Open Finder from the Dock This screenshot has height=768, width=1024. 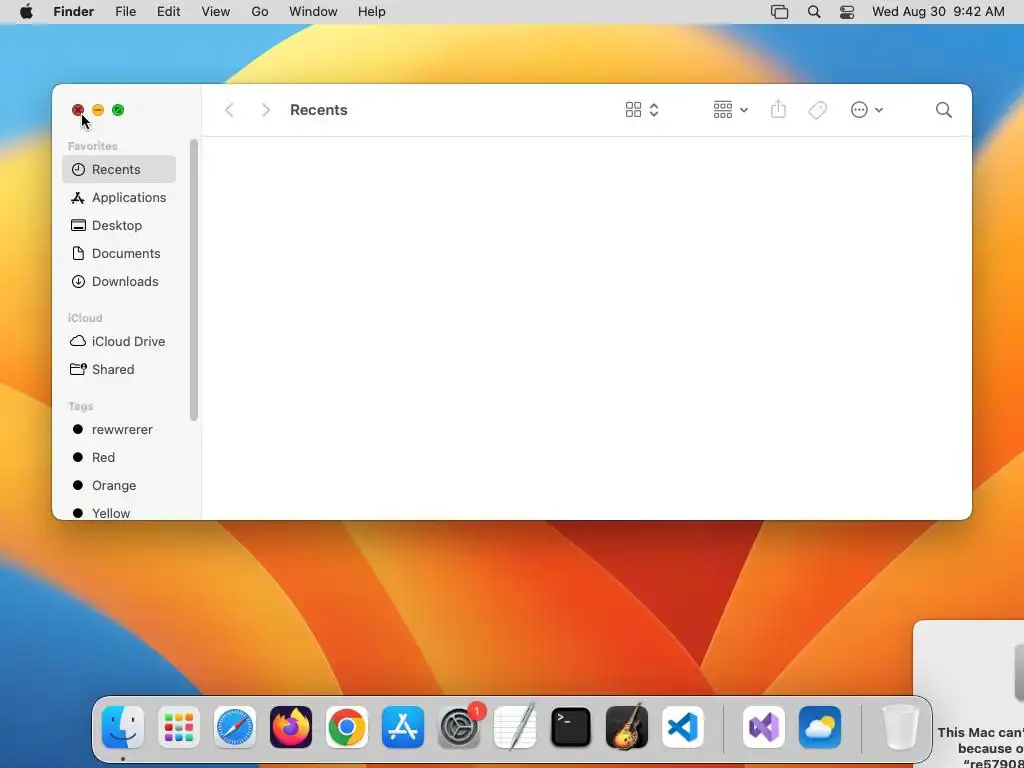[123, 727]
